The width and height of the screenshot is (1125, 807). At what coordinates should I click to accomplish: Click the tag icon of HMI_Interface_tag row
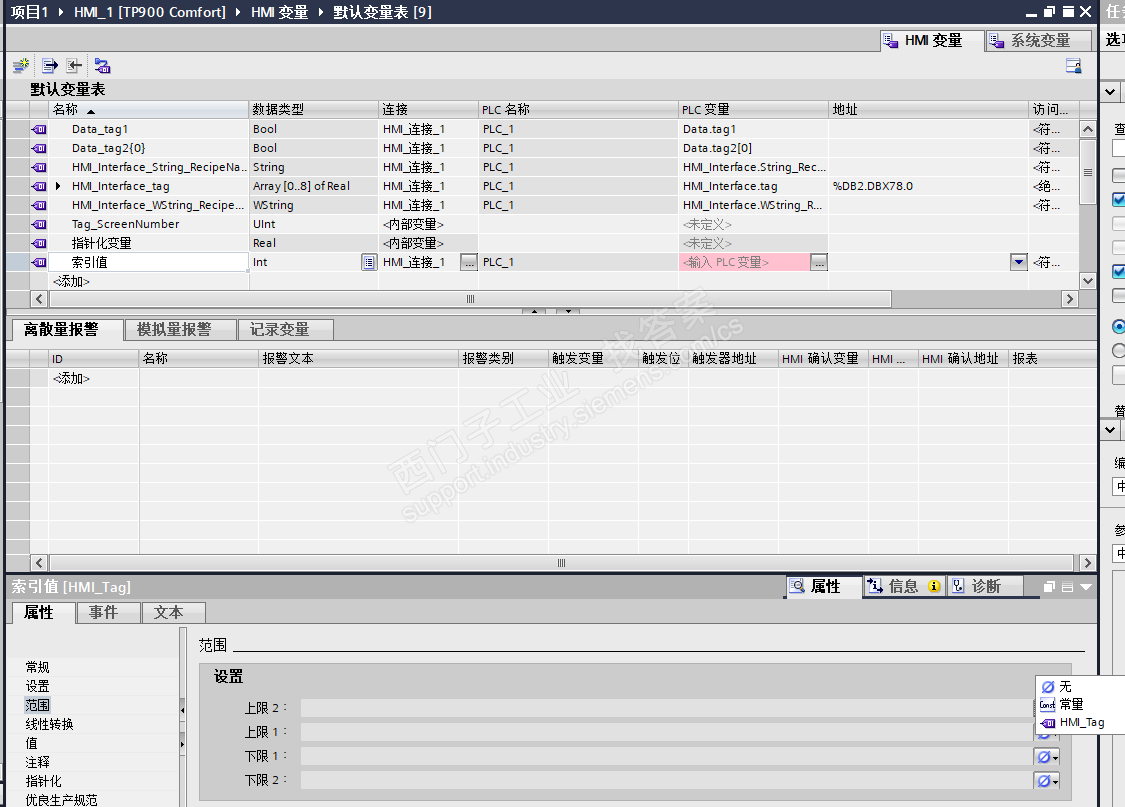coord(39,186)
